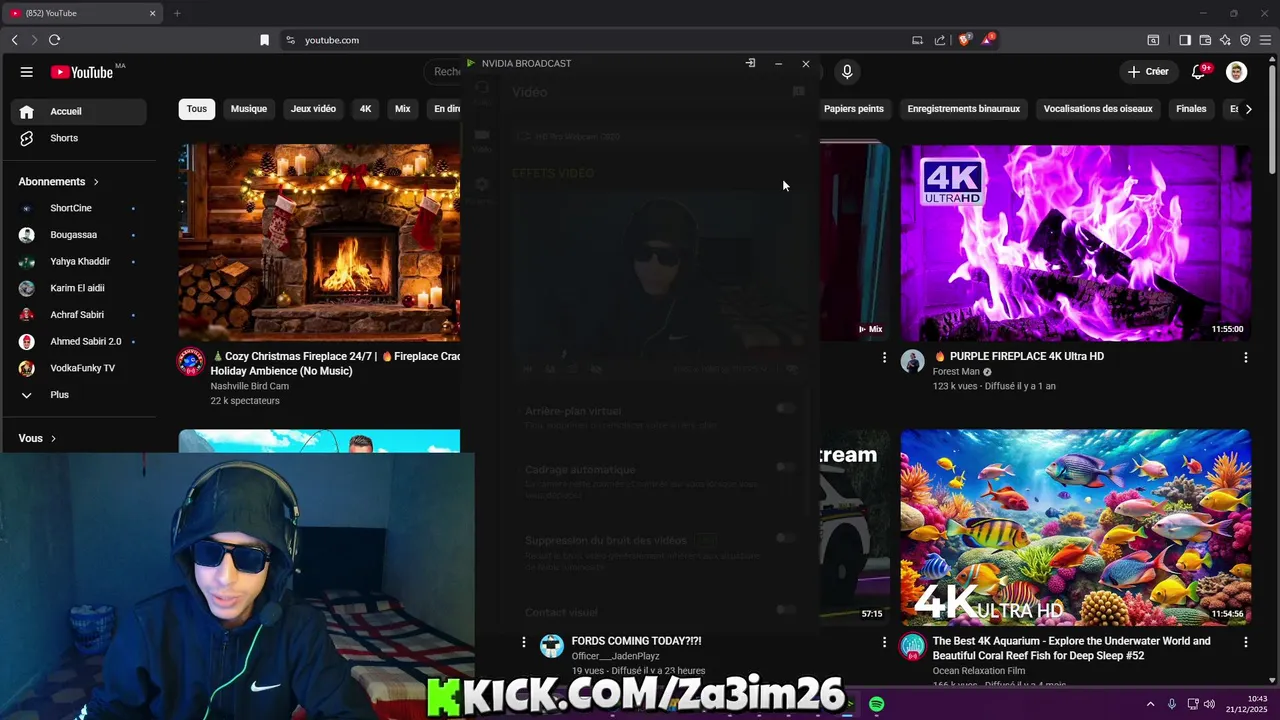Open the browser tab search icon

(x=1153, y=40)
